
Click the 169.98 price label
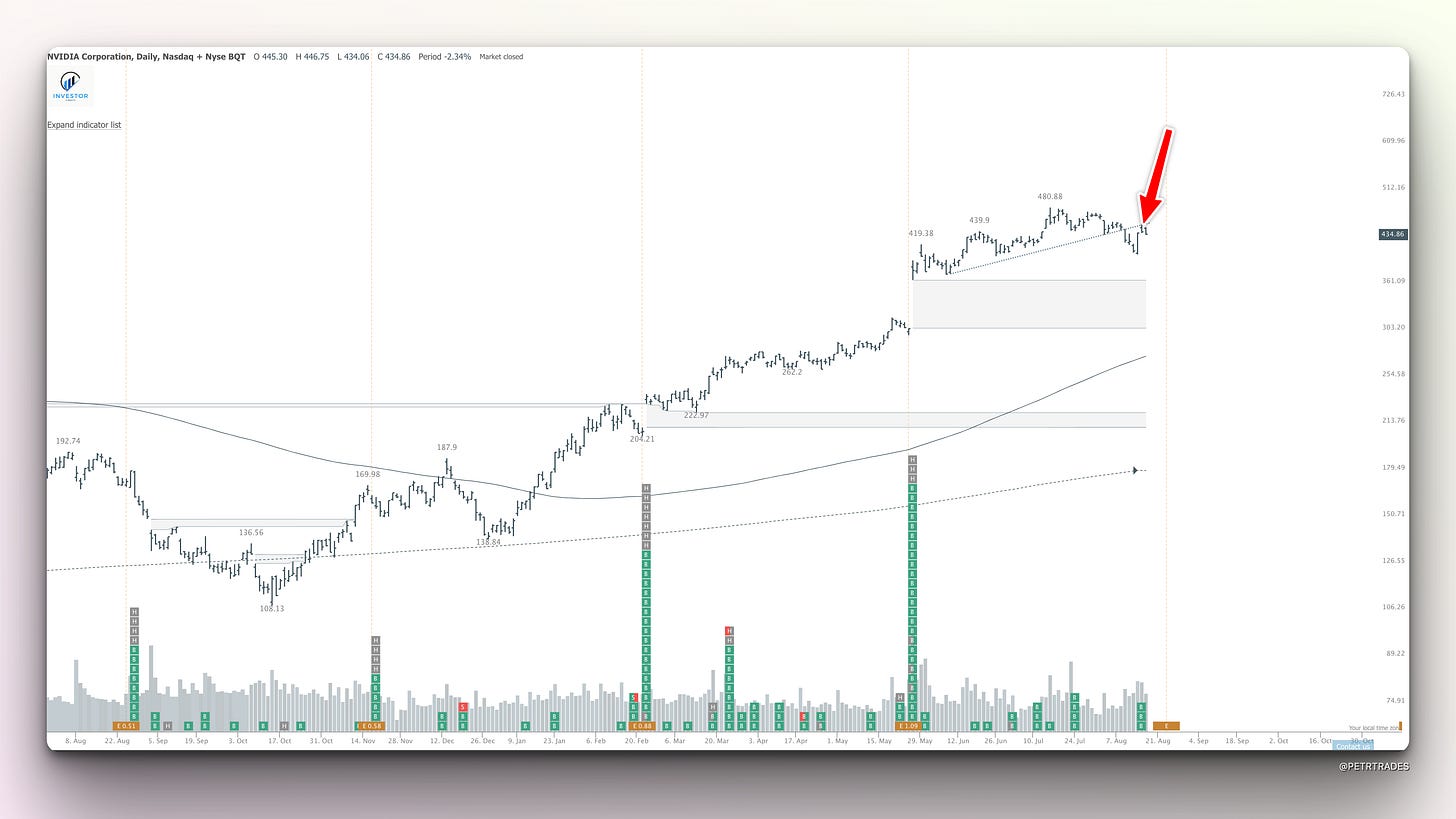(368, 474)
